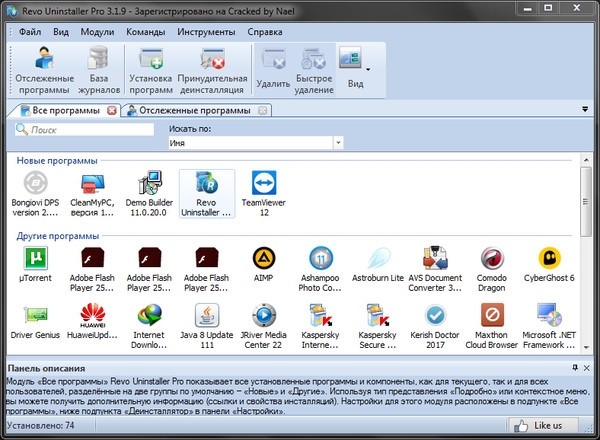Open the Инструменты menu
The width and height of the screenshot is (600, 440).
coord(206,31)
